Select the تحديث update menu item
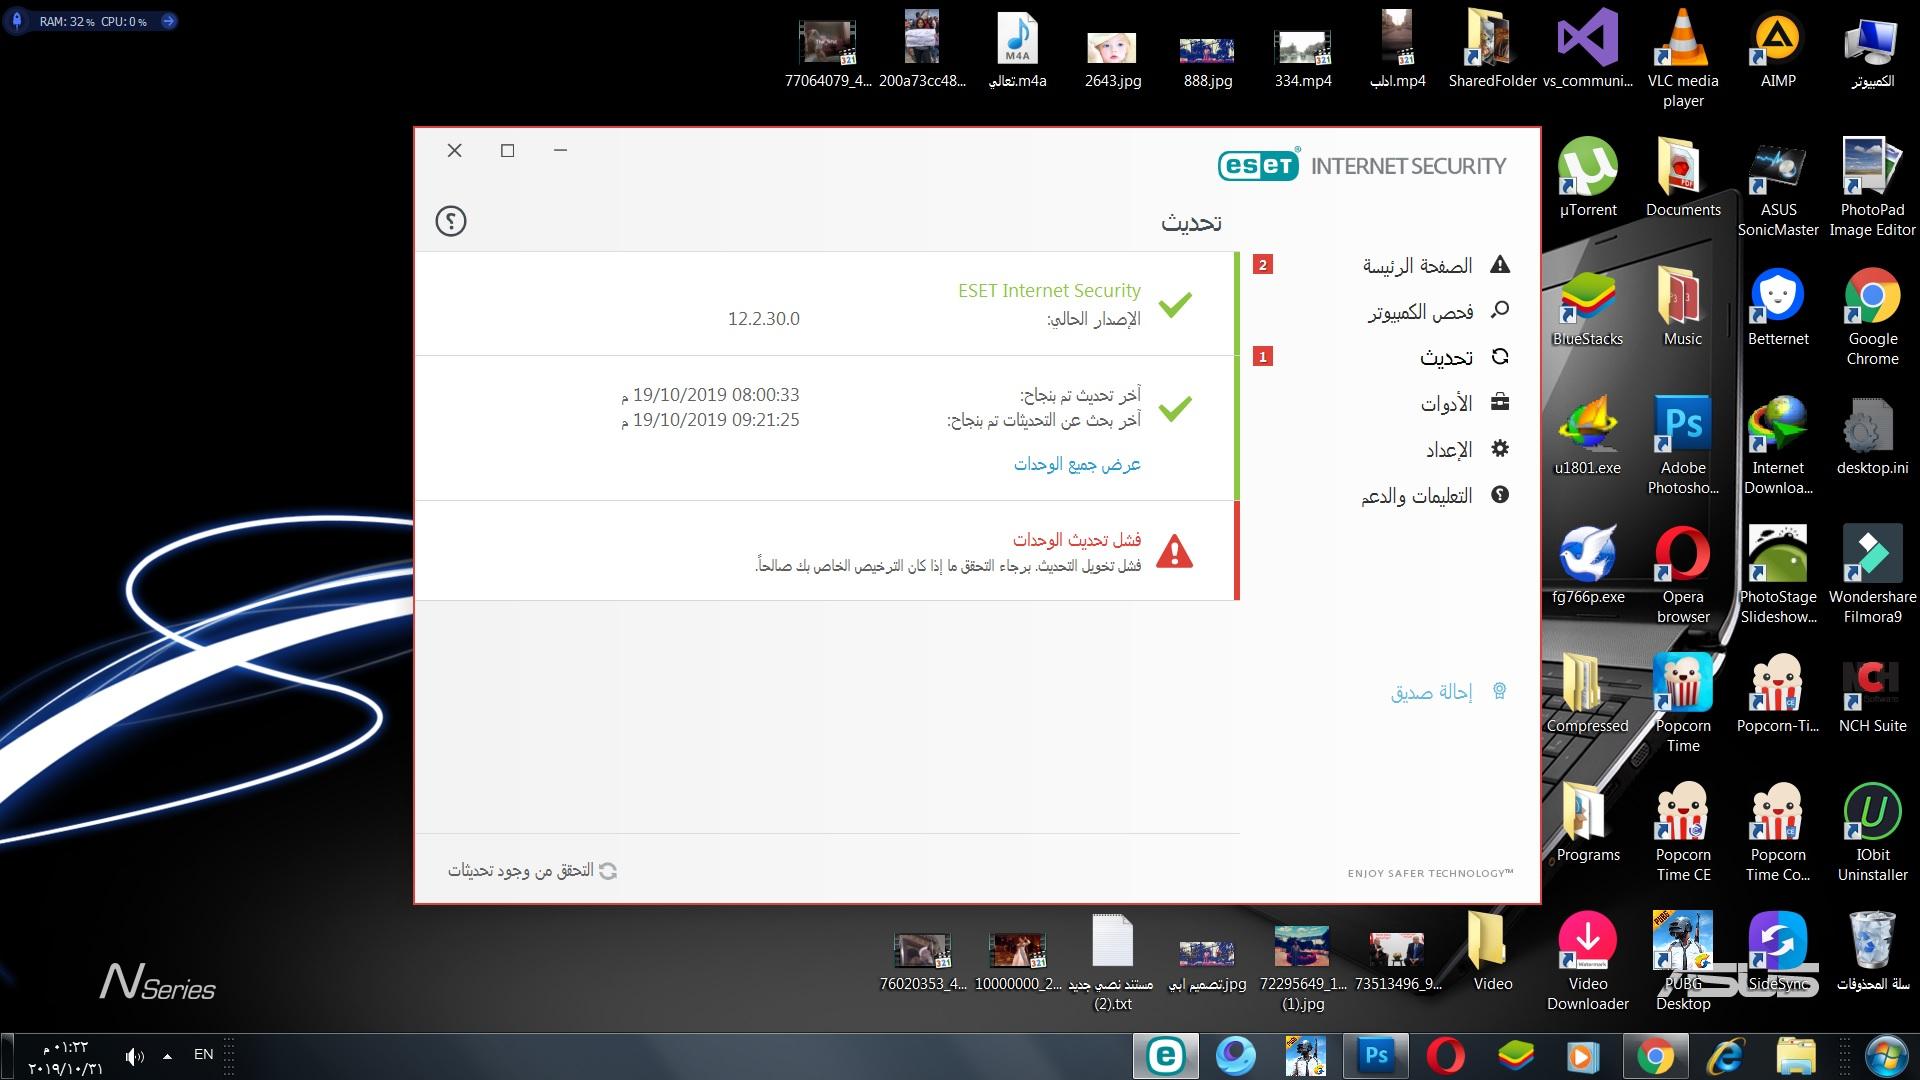 coord(1446,357)
